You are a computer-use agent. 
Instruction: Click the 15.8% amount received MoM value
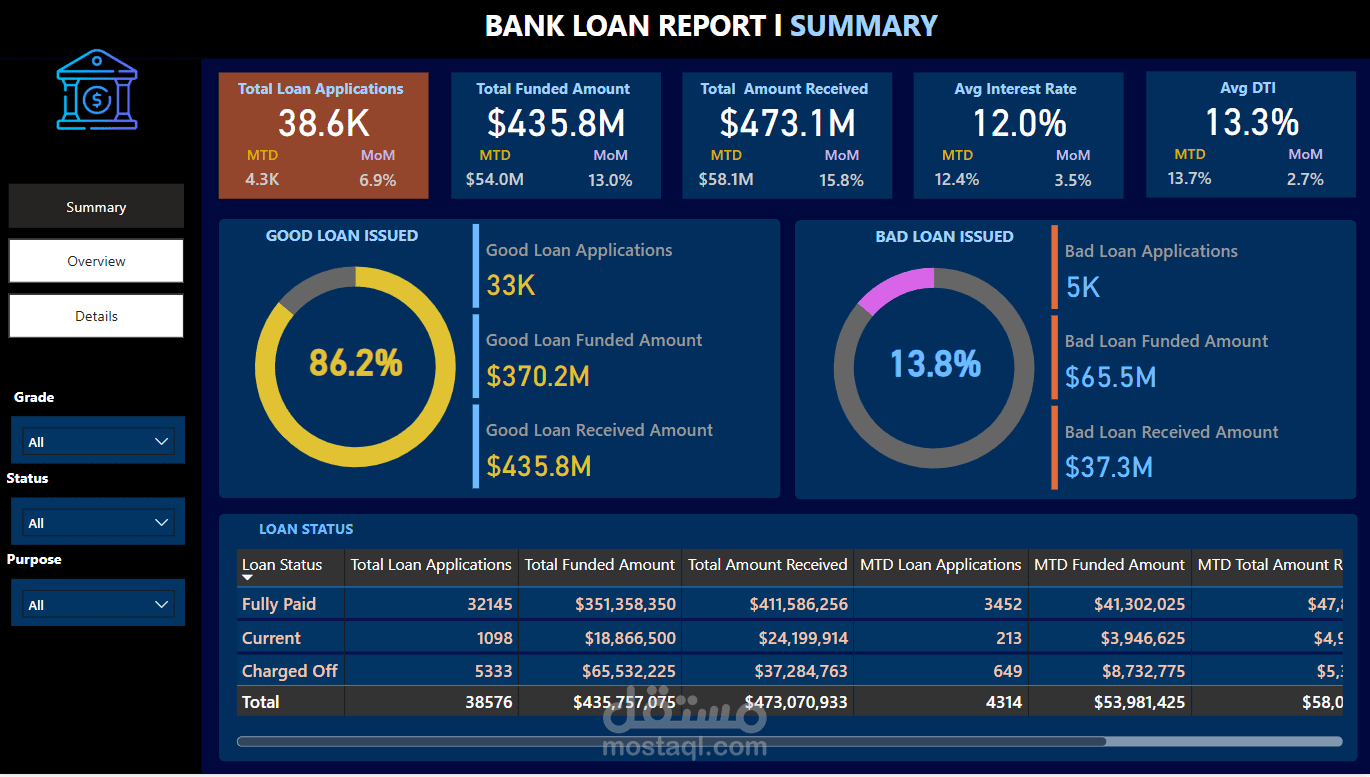[x=841, y=180]
